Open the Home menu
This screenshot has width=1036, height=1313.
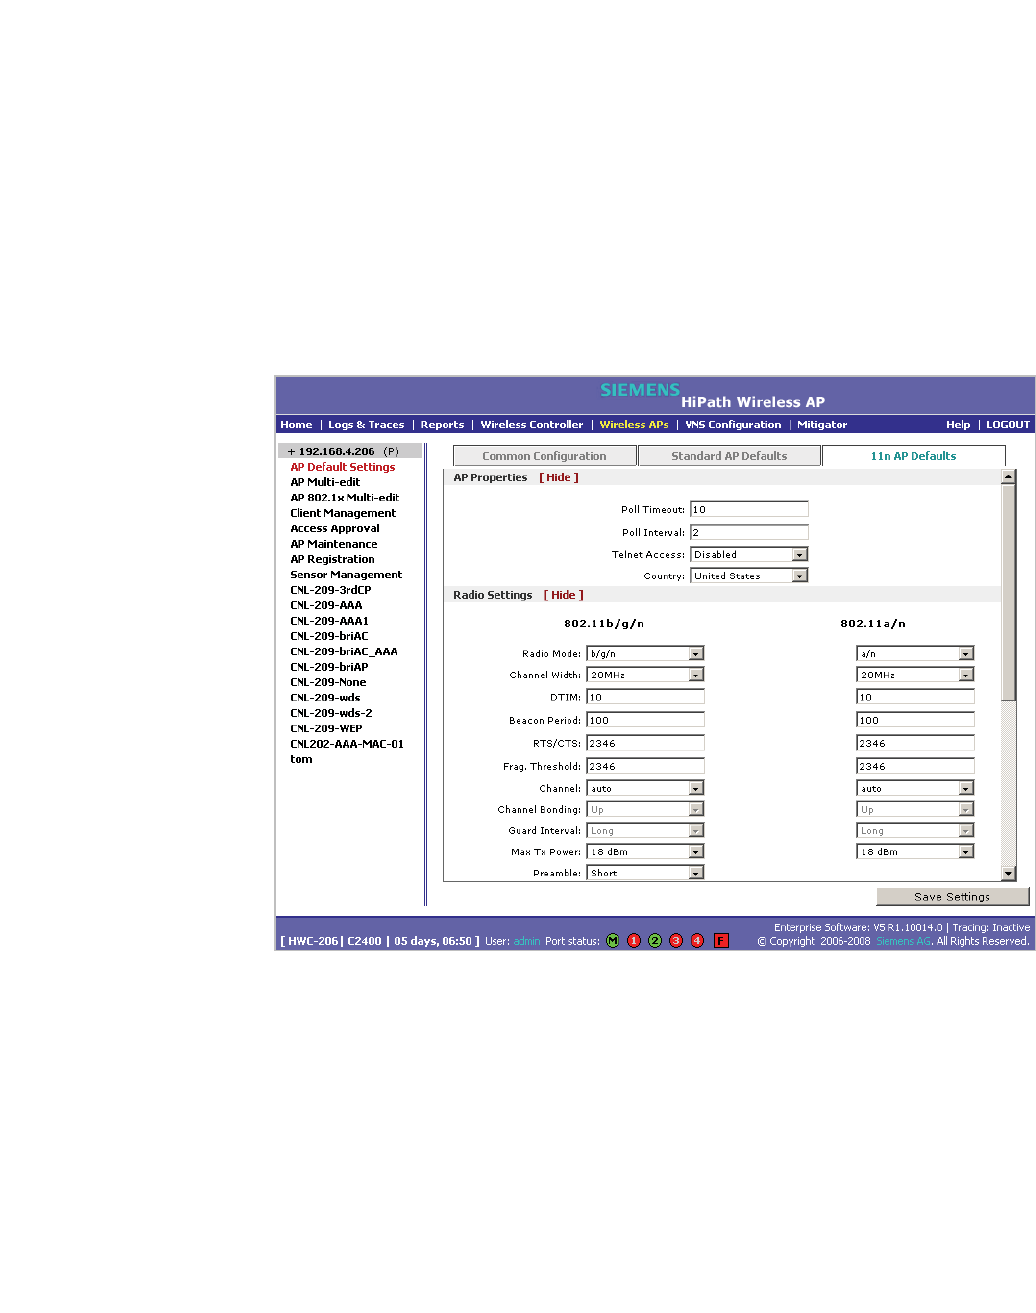pos(296,425)
